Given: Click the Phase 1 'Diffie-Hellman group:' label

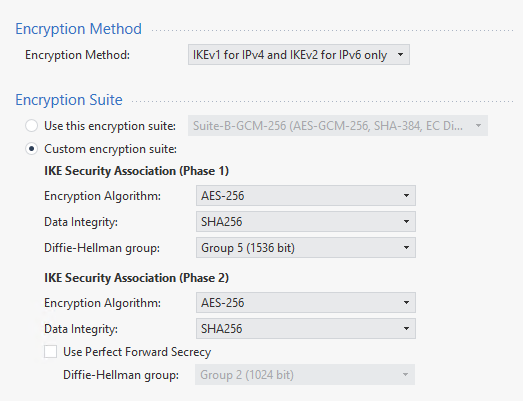Looking at the screenshot, I should 102,248.
